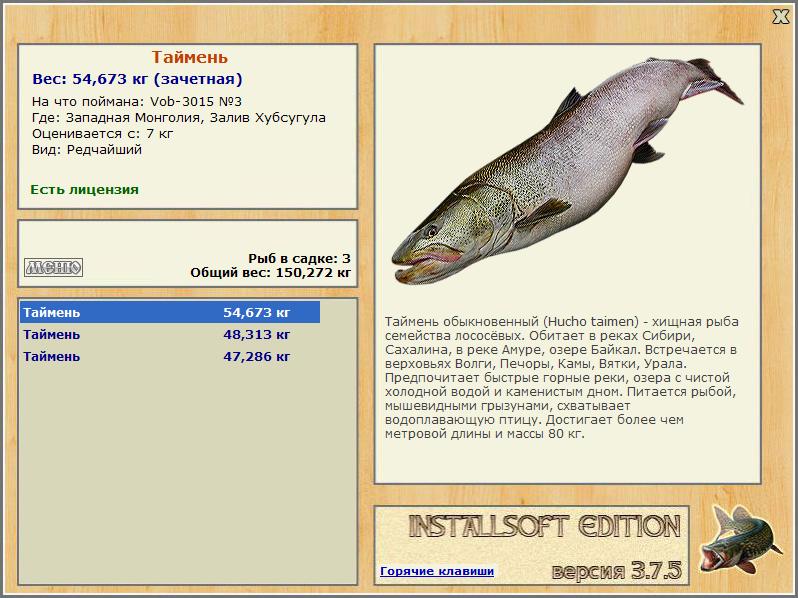Click empty area of the fish list

187,473
